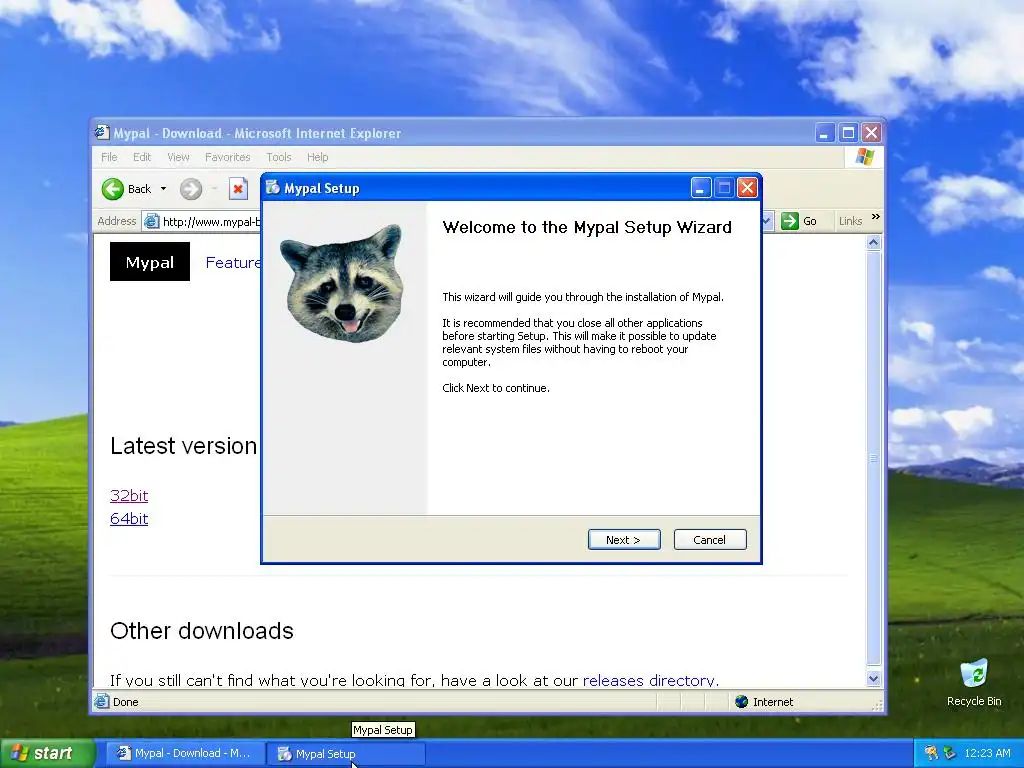This screenshot has height=768, width=1024.
Task: Click the 'Welcome to the Mypal Setup Wizard' heading
Action: click(x=586, y=227)
